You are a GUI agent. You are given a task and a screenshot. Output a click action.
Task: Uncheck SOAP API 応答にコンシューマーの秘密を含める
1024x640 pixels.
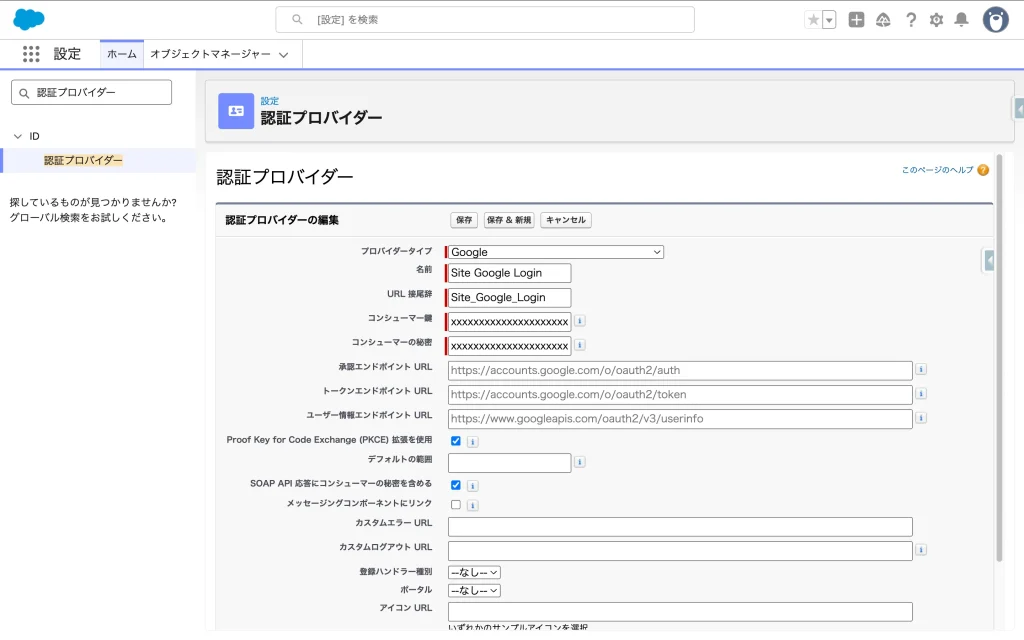[456, 485]
